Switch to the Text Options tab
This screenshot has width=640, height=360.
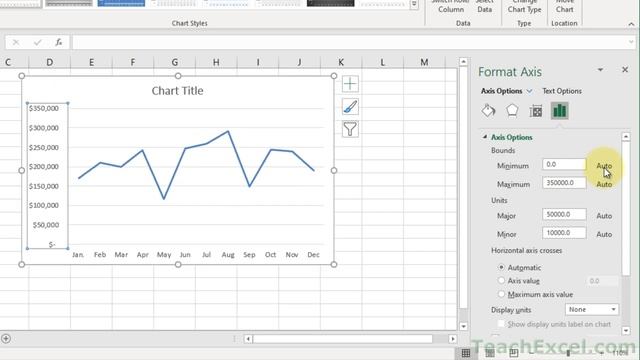pyautogui.click(x=562, y=91)
